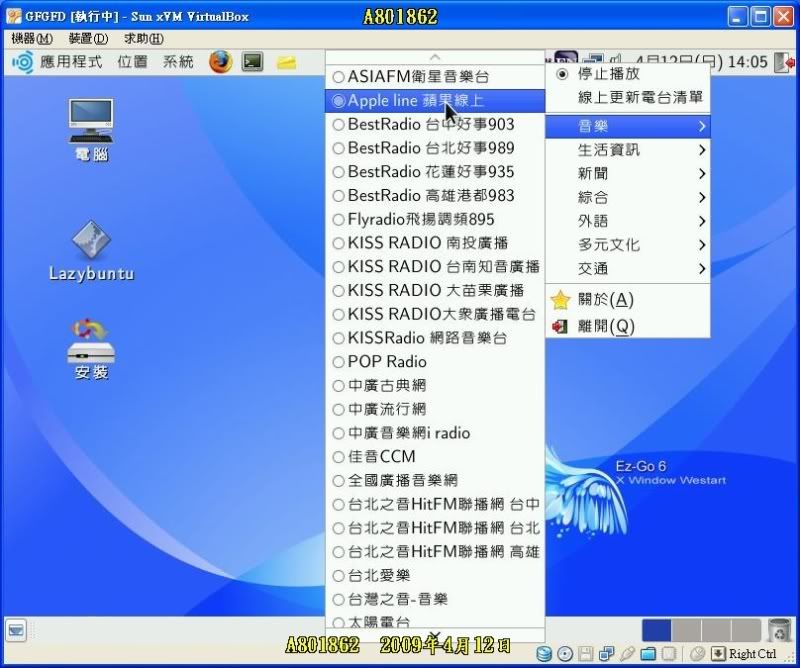Click the VirtualBox hard disk status icon
The height and width of the screenshot is (668, 800).
pyautogui.click(x=544, y=654)
